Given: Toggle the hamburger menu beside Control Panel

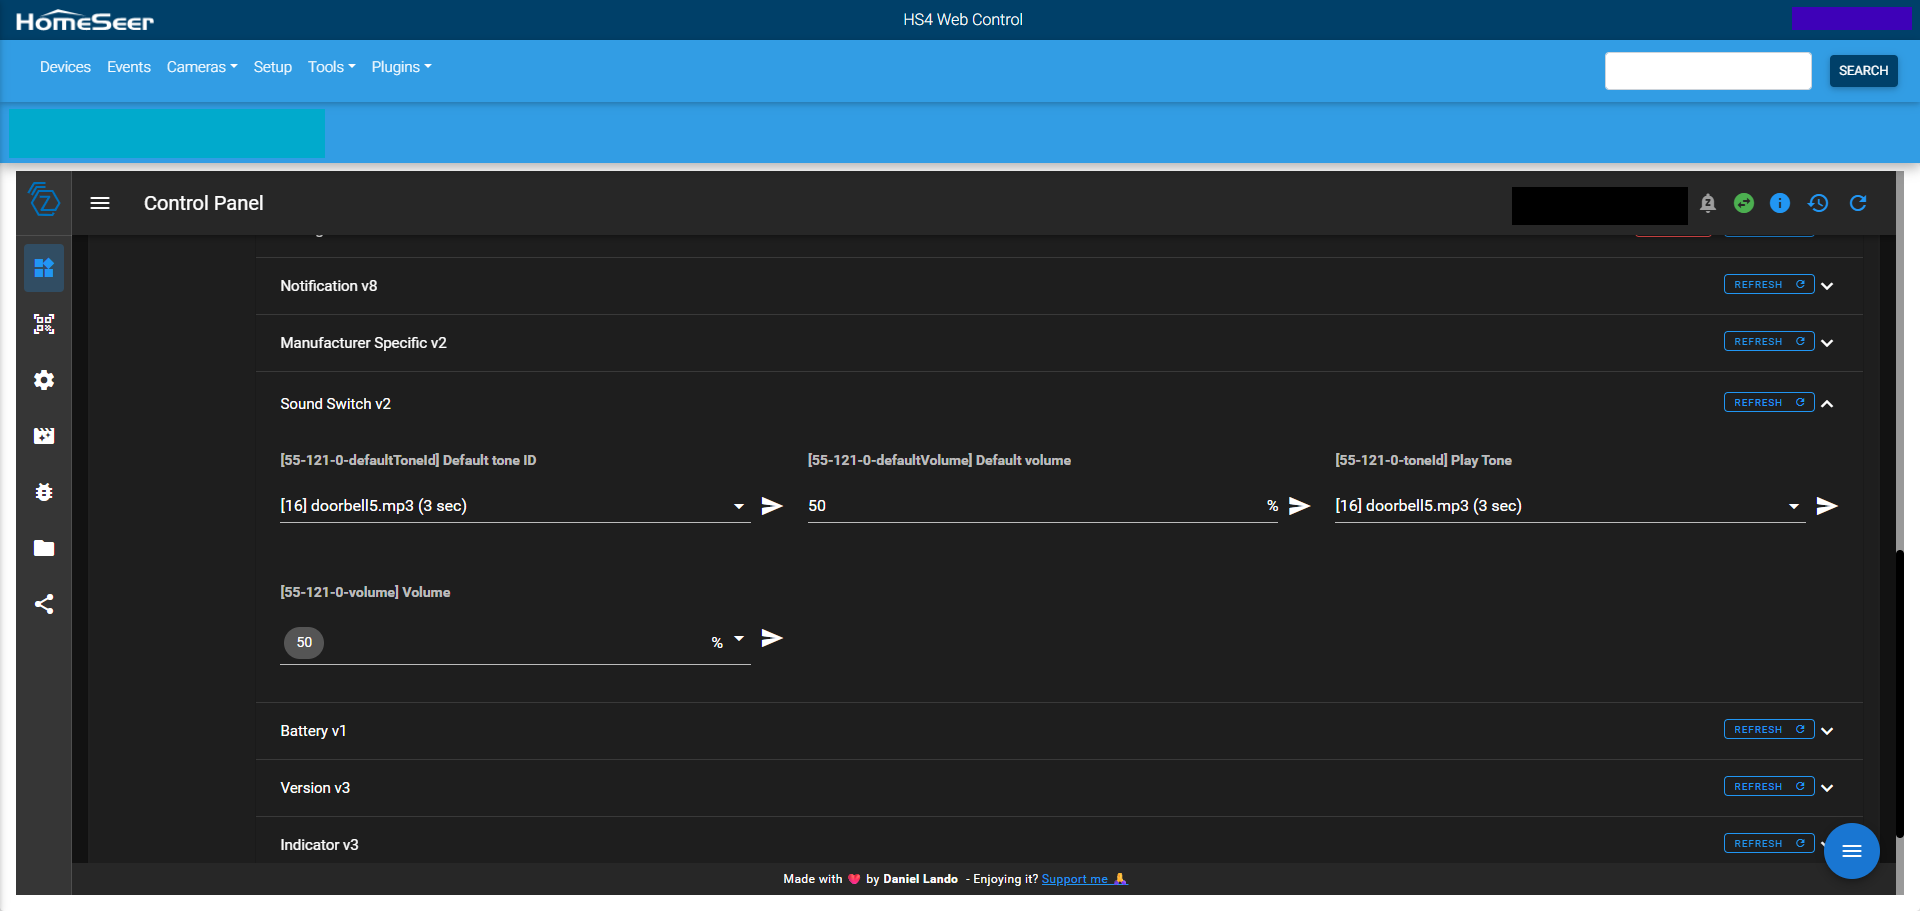Looking at the screenshot, I should click(100, 203).
